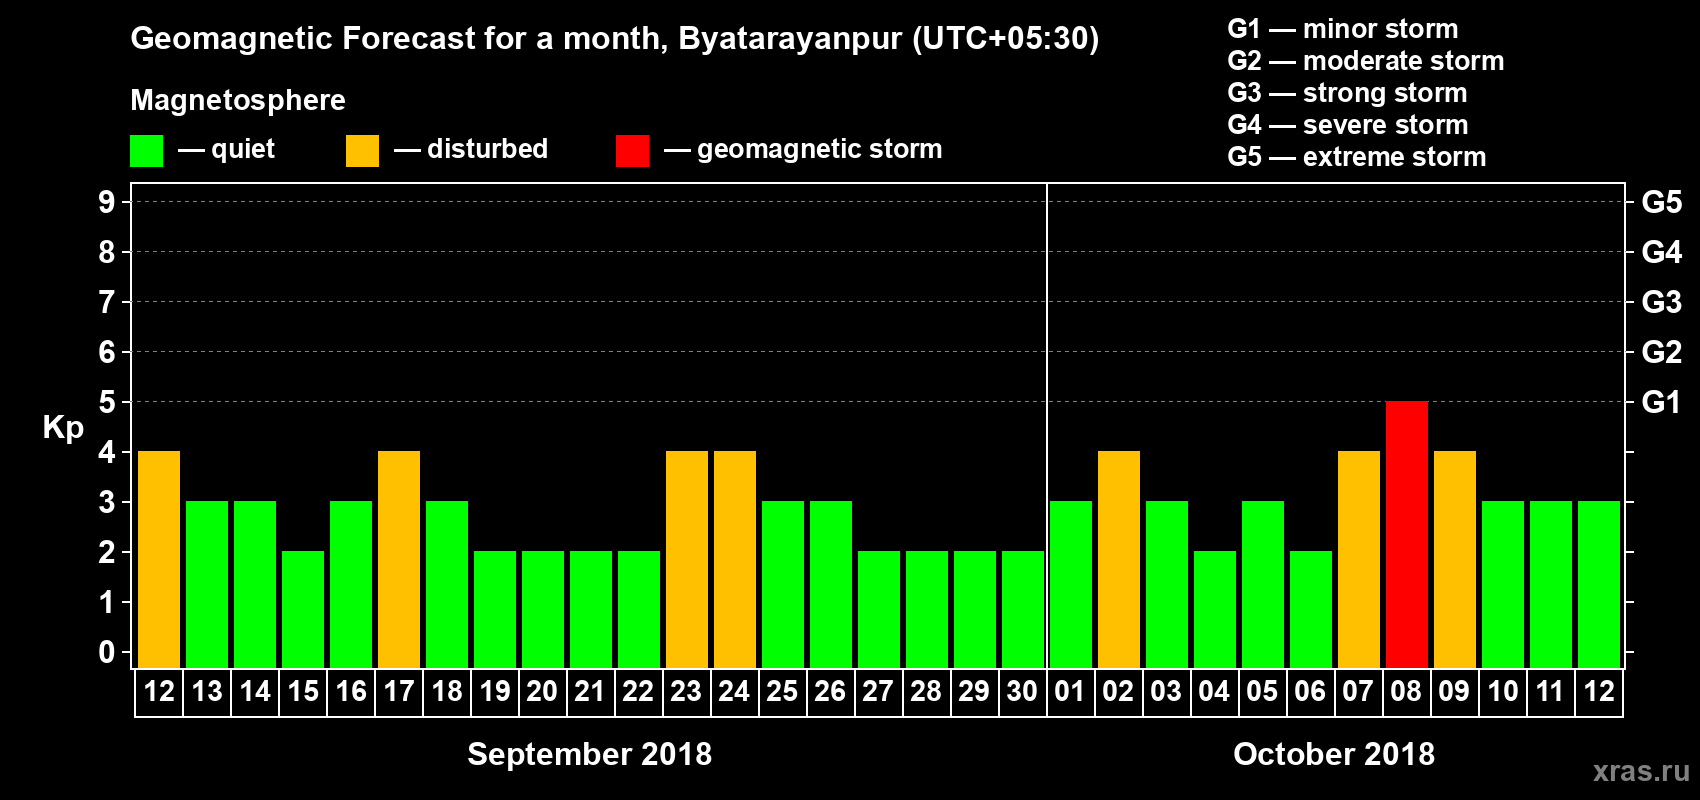Click the green quiet legend swatch
The image size is (1700, 800).
[x=146, y=151]
